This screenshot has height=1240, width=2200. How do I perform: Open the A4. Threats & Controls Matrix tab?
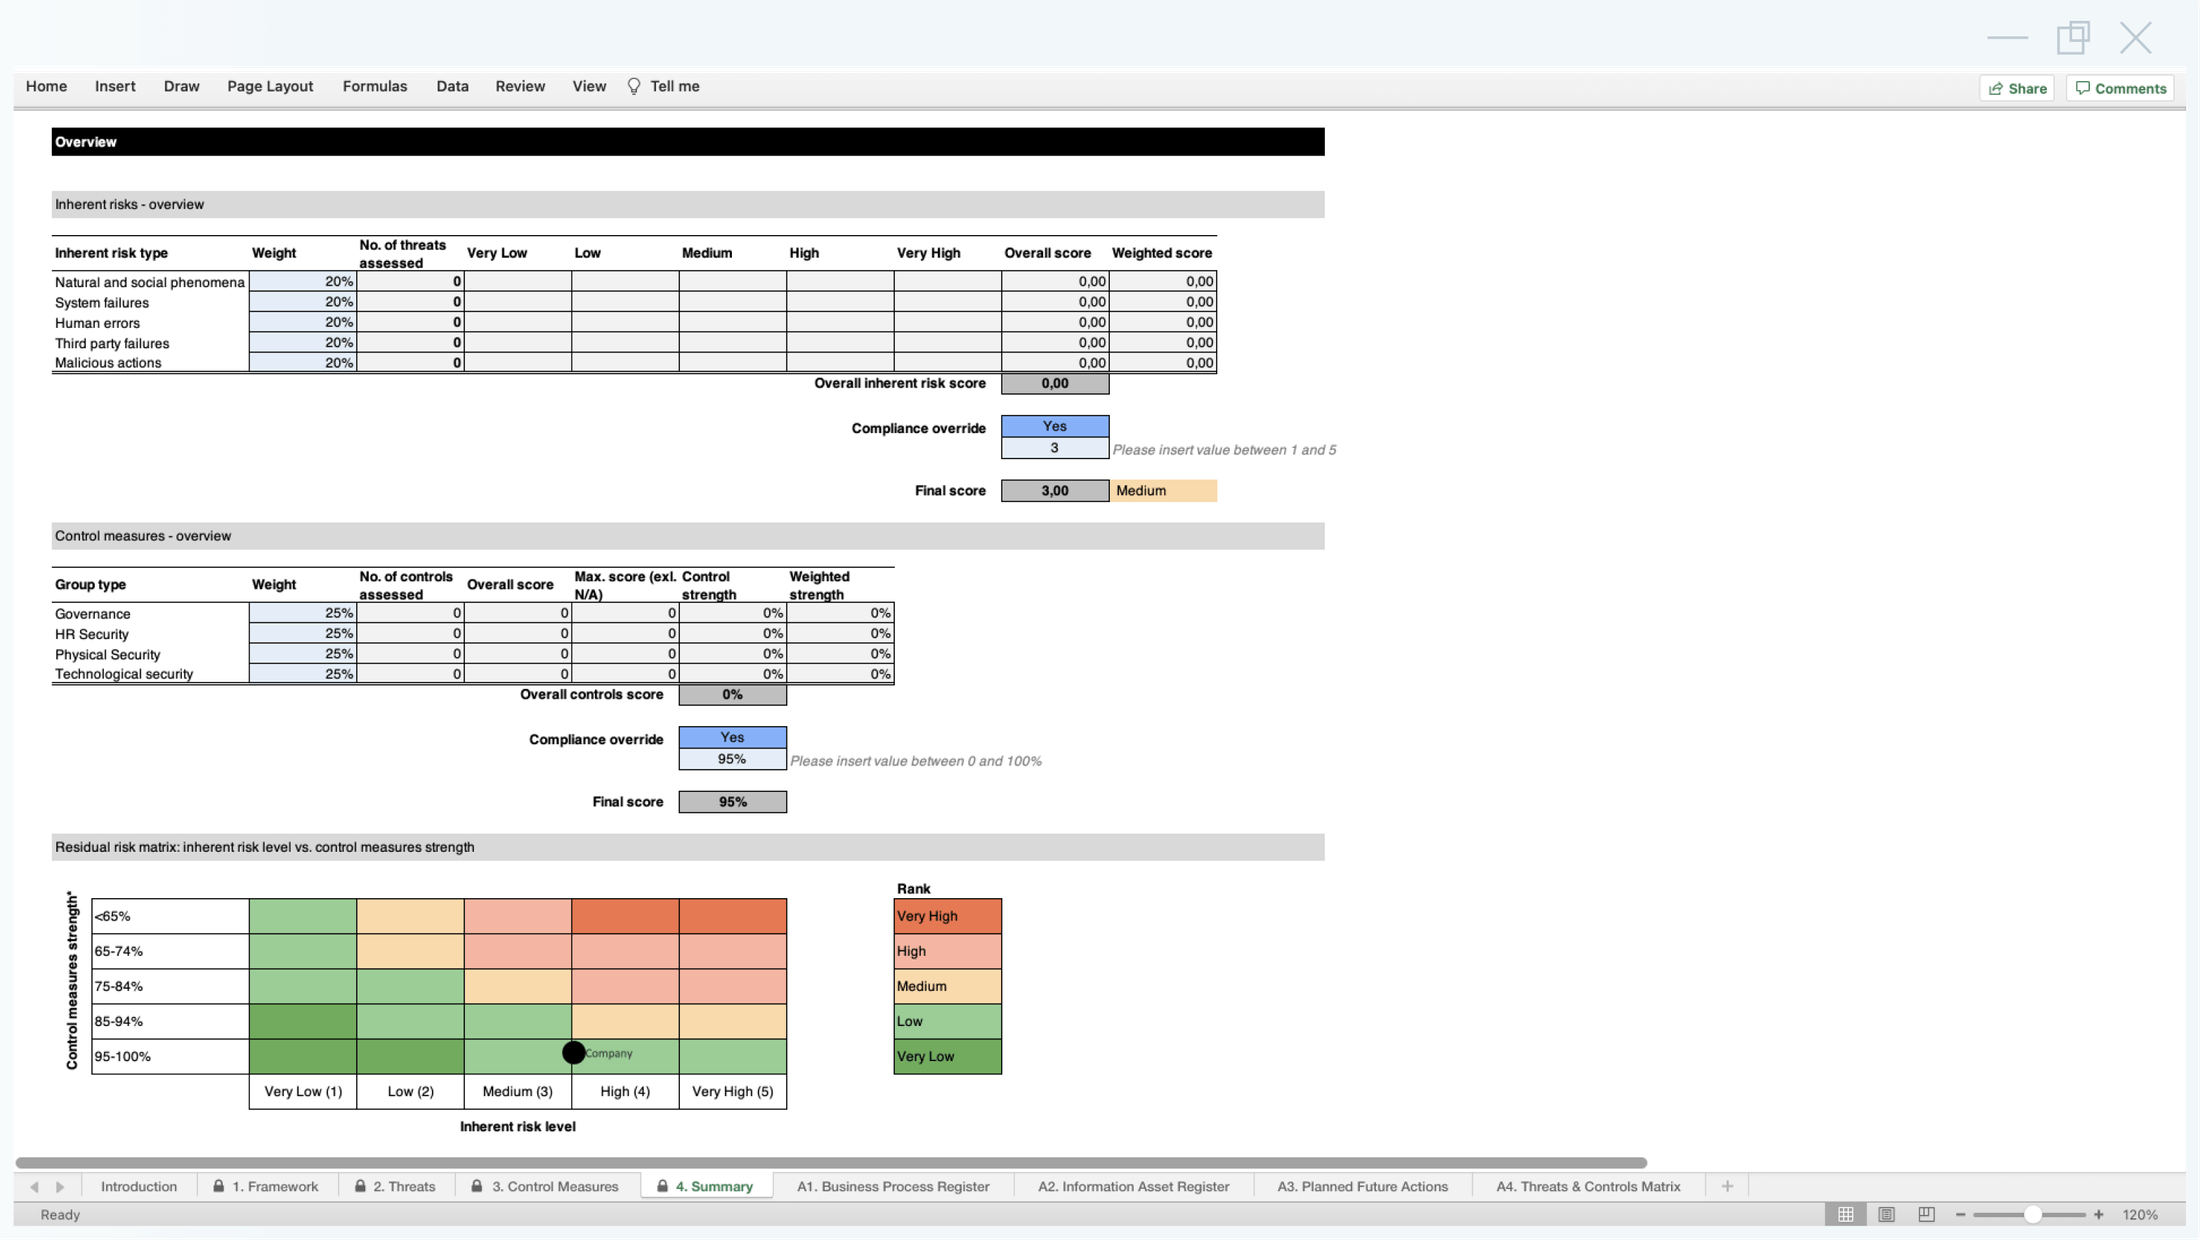point(1587,1186)
